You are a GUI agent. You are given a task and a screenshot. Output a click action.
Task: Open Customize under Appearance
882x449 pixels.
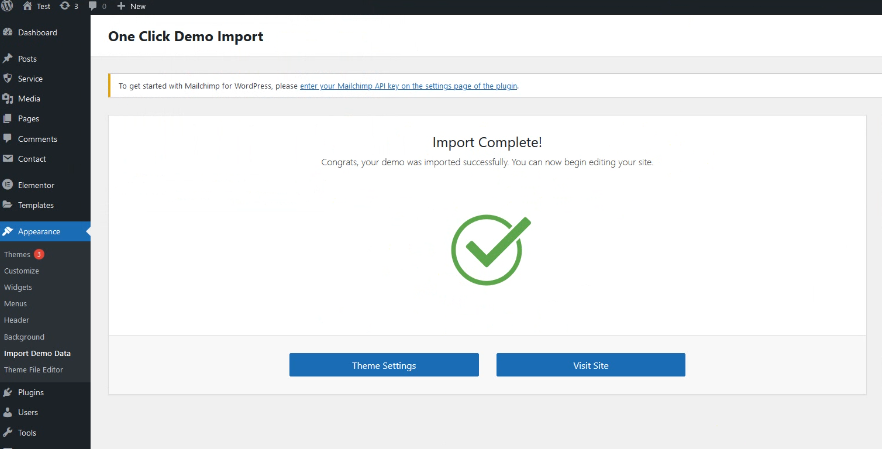coord(21,271)
